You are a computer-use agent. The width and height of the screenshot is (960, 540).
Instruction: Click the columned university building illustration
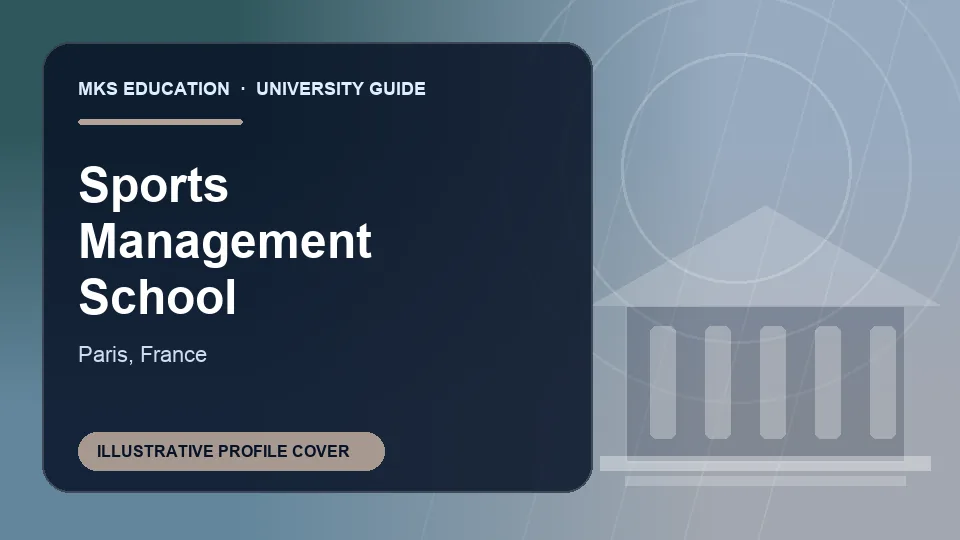[765, 347]
